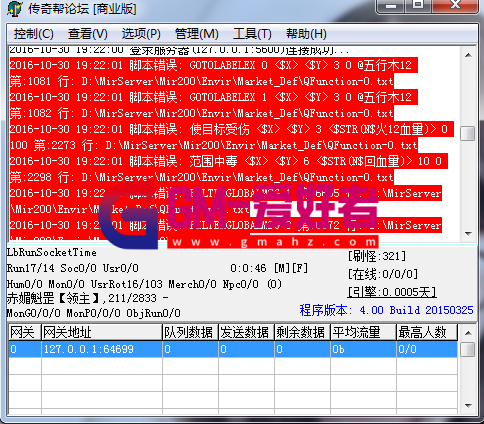Click the gateway list scroll-down arrow
This screenshot has height=424, width=484.
coord(468,405)
